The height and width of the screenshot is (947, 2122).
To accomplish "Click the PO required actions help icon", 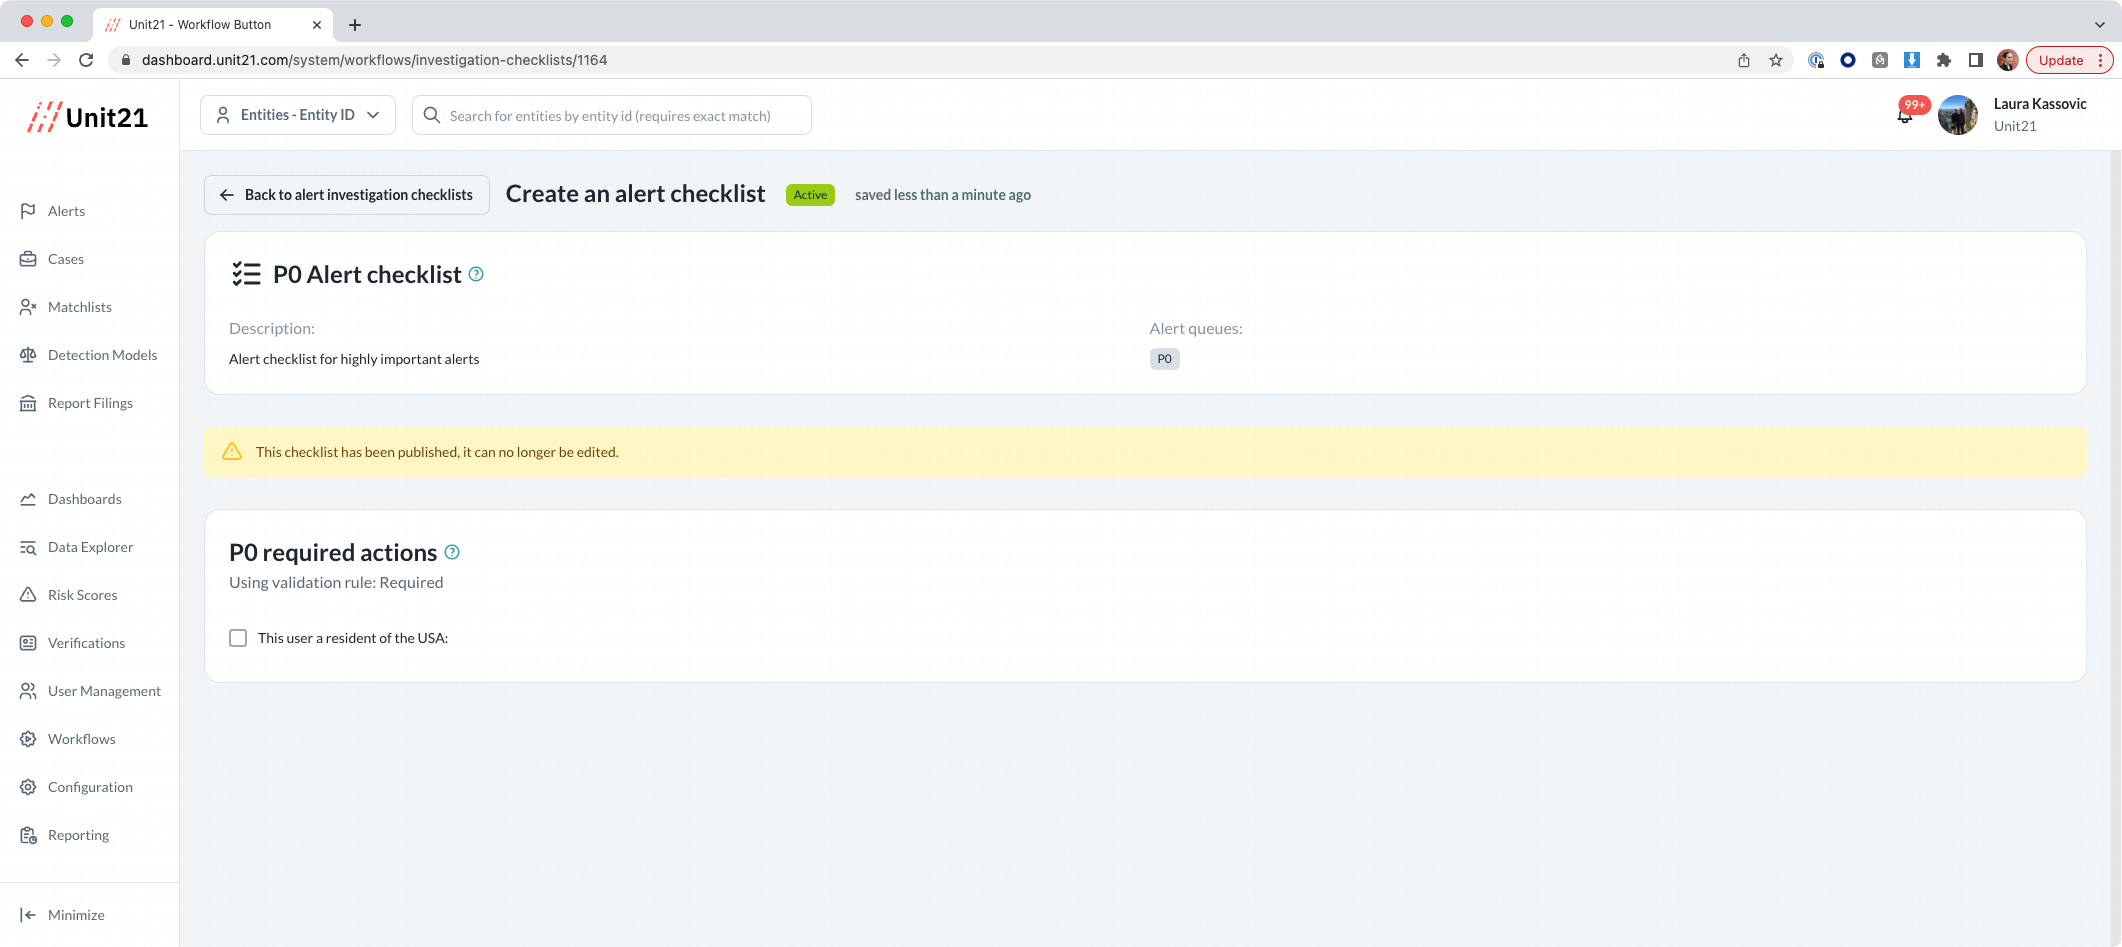I will [452, 552].
